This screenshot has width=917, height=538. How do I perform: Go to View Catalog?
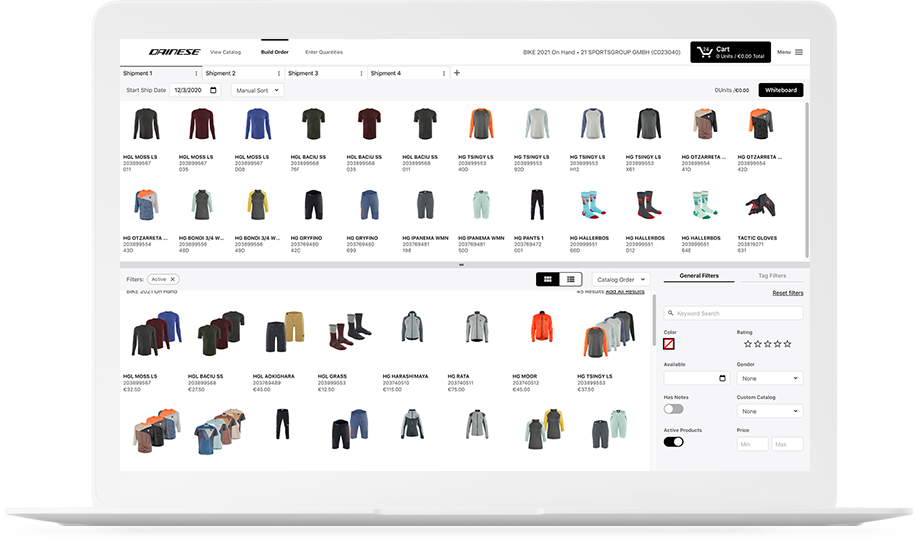click(x=225, y=52)
